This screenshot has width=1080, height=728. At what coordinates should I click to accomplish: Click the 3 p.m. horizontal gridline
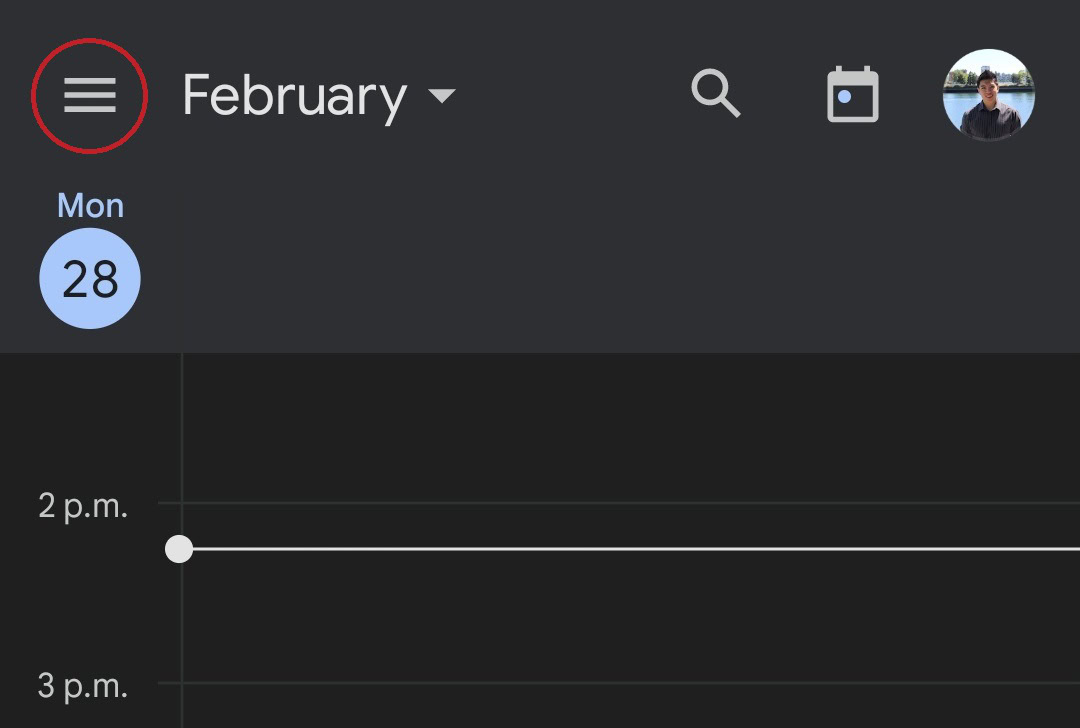click(630, 683)
